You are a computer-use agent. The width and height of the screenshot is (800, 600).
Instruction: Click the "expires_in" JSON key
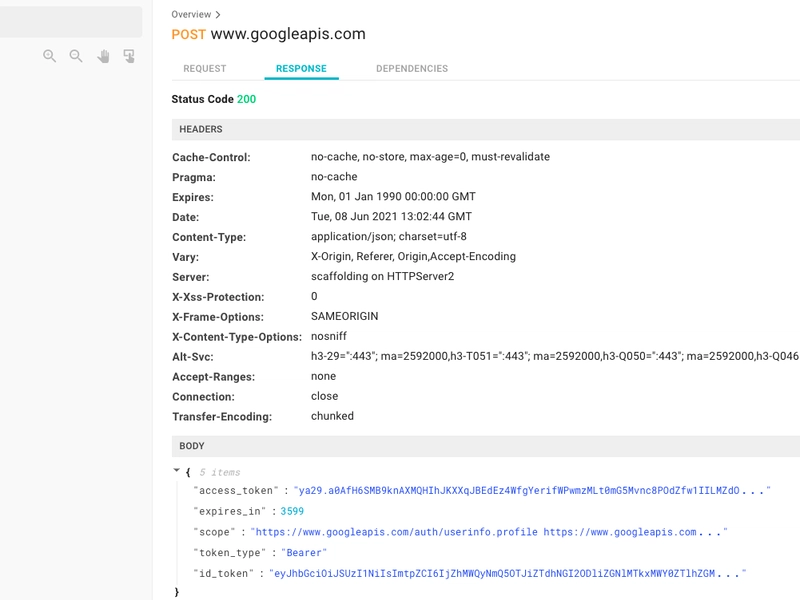[230, 511]
